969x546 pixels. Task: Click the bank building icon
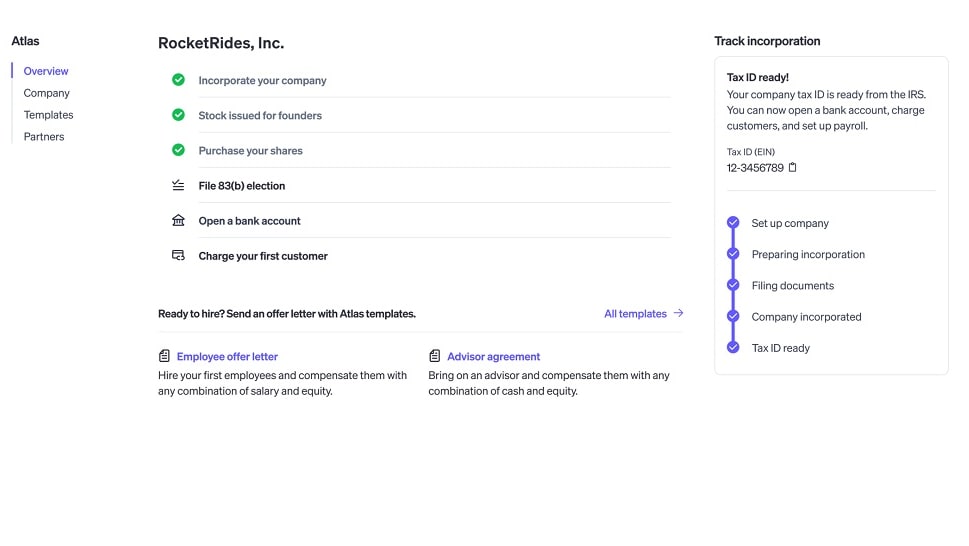click(178, 220)
